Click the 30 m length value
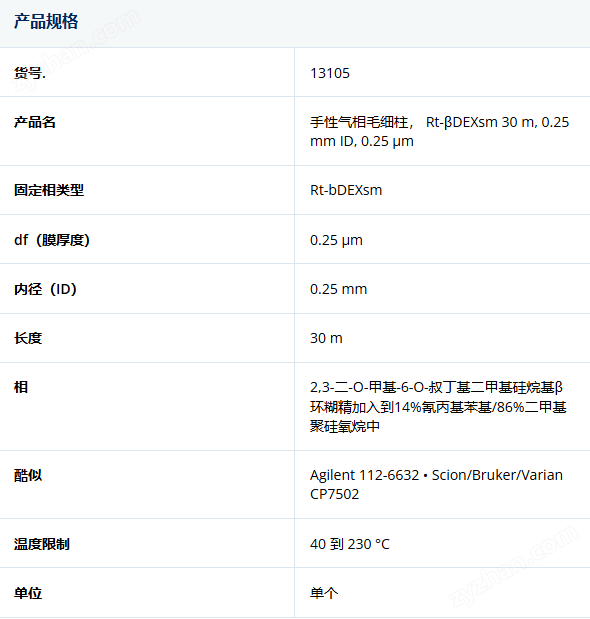Image resolution: width=590 pixels, height=619 pixels. [326, 338]
